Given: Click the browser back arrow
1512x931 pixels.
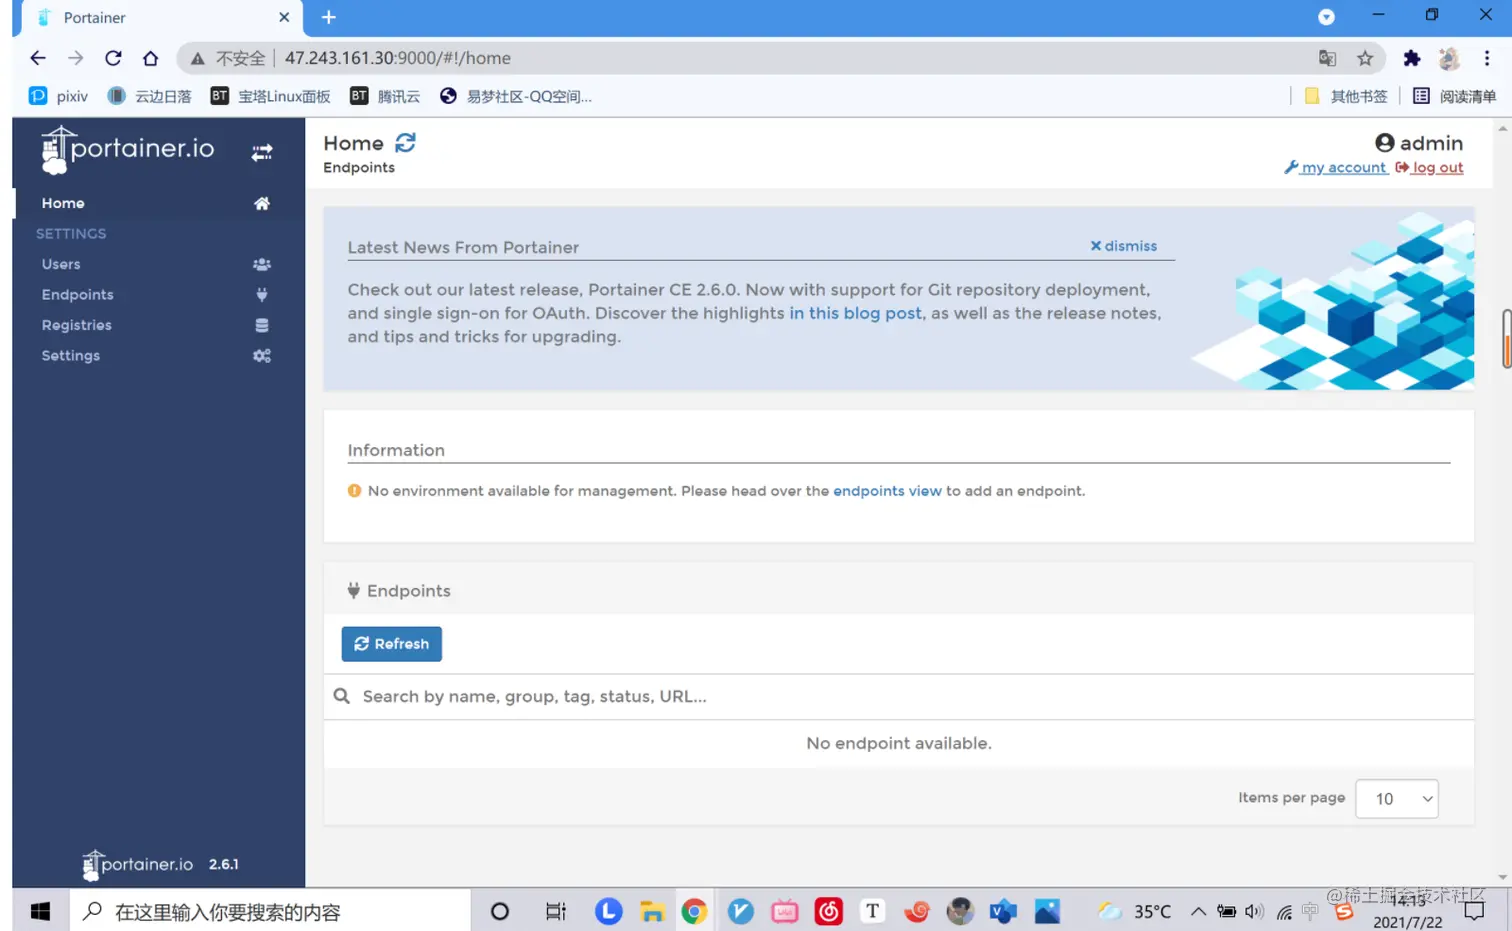Looking at the screenshot, I should 38,58.
